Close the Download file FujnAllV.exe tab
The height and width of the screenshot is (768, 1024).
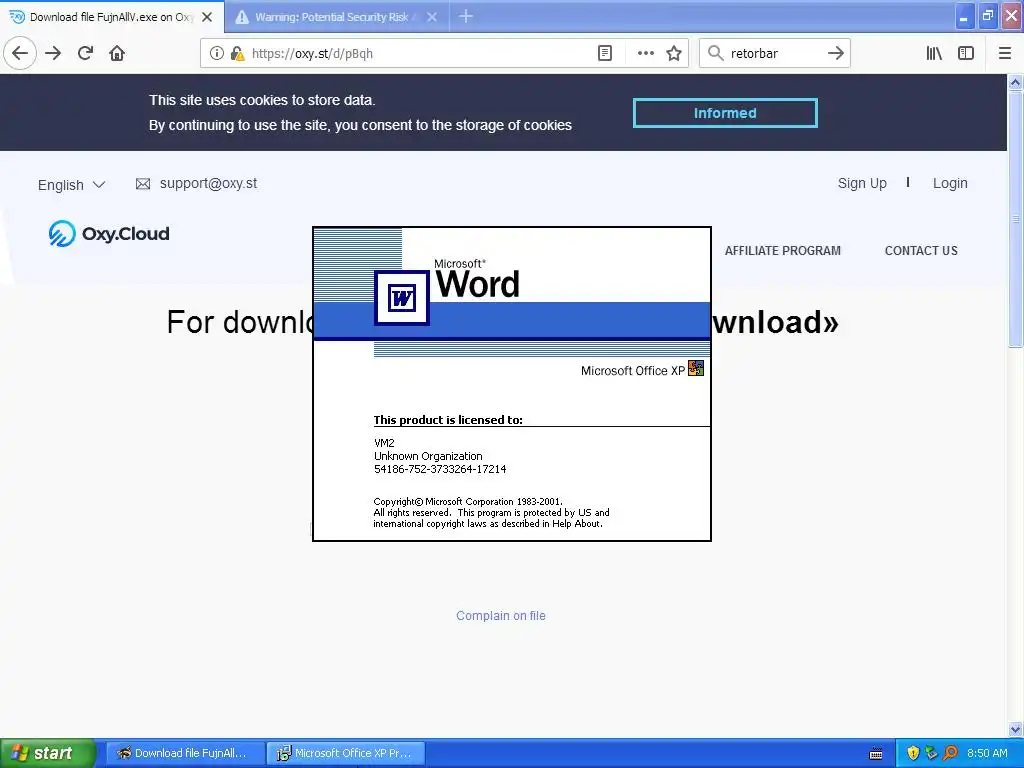(207, 17)
